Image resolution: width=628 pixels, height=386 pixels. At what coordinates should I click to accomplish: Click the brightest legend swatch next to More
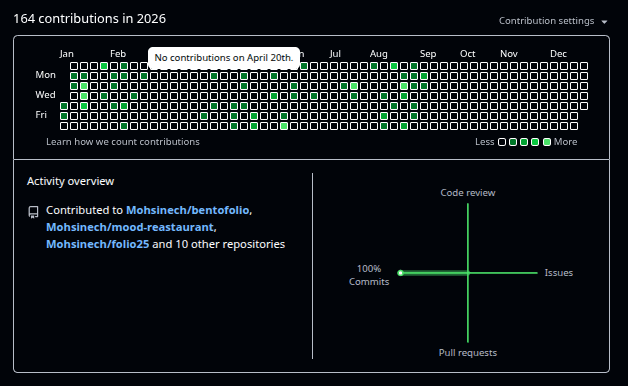click(547, 142)
